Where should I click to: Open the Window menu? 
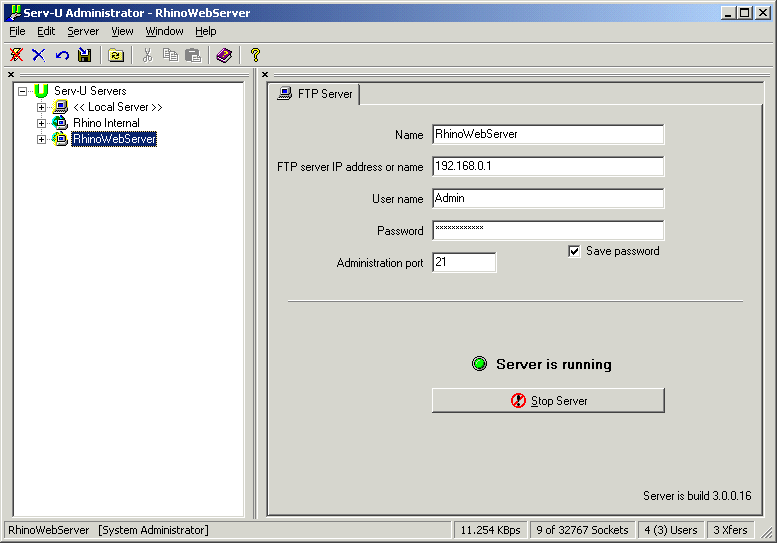[x=164, y=31]
